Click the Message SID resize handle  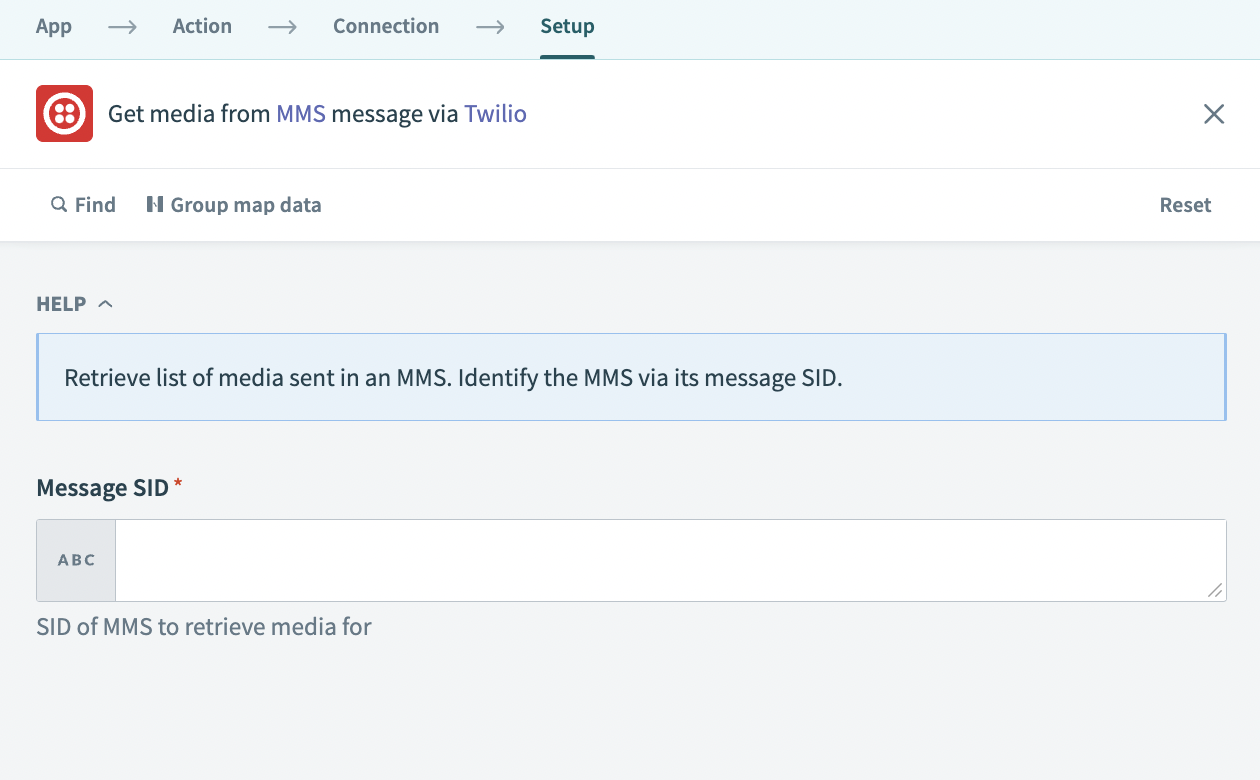click(x=1214, y=590)
